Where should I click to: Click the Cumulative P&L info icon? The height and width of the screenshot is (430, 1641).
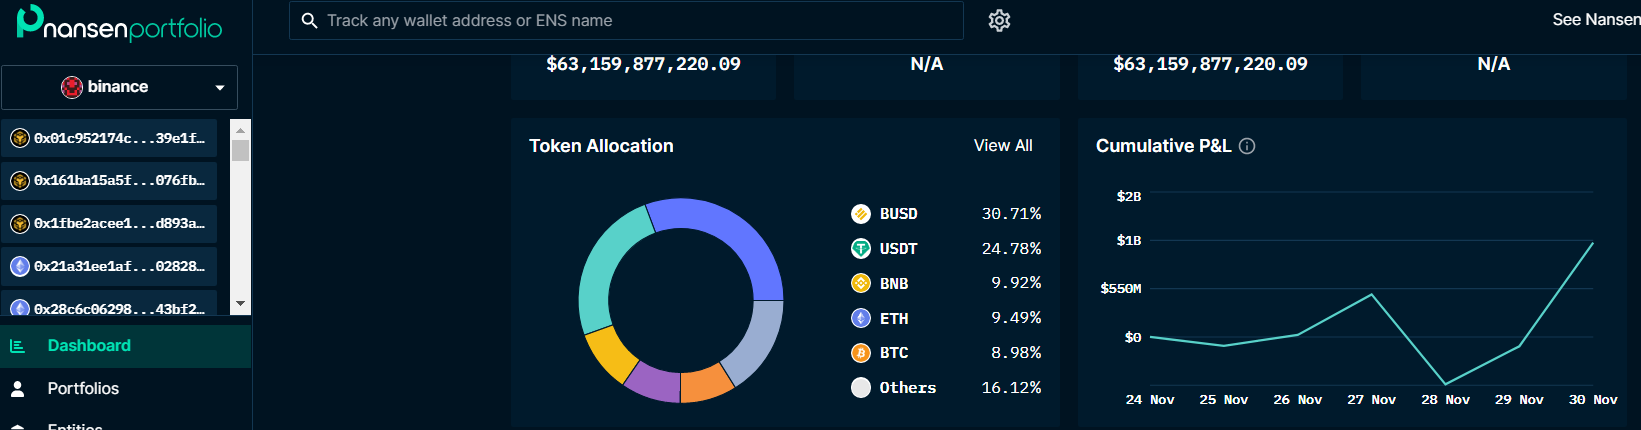[x=1247, y=146]
